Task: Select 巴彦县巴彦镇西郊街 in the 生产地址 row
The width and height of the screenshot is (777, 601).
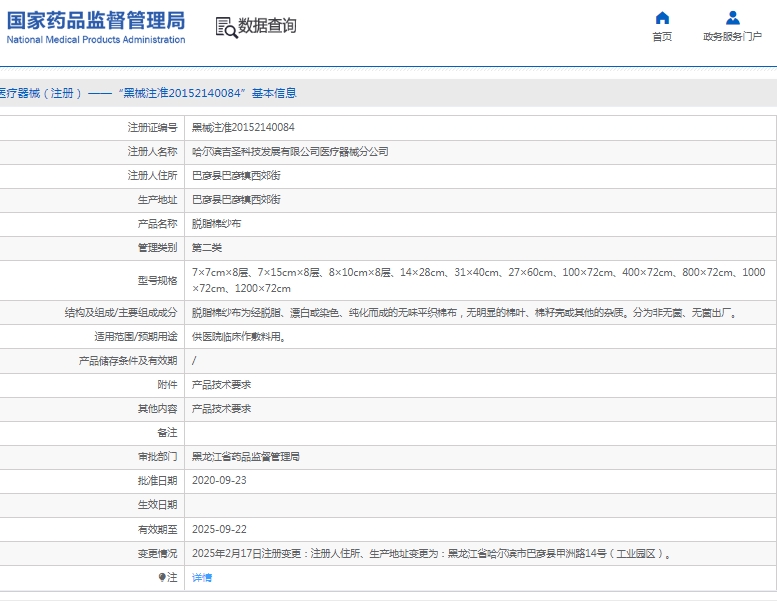Action: point(236,200)
